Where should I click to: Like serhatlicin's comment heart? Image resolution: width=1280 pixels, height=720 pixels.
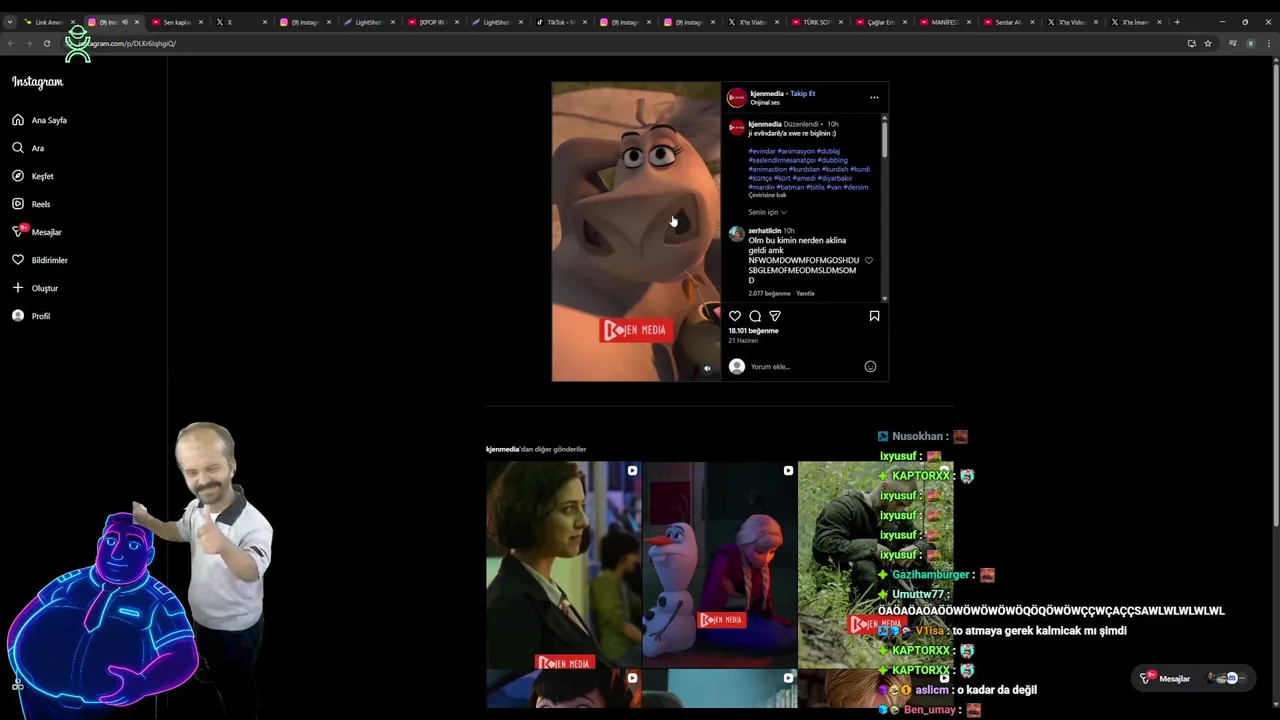(x=868, y=261)
